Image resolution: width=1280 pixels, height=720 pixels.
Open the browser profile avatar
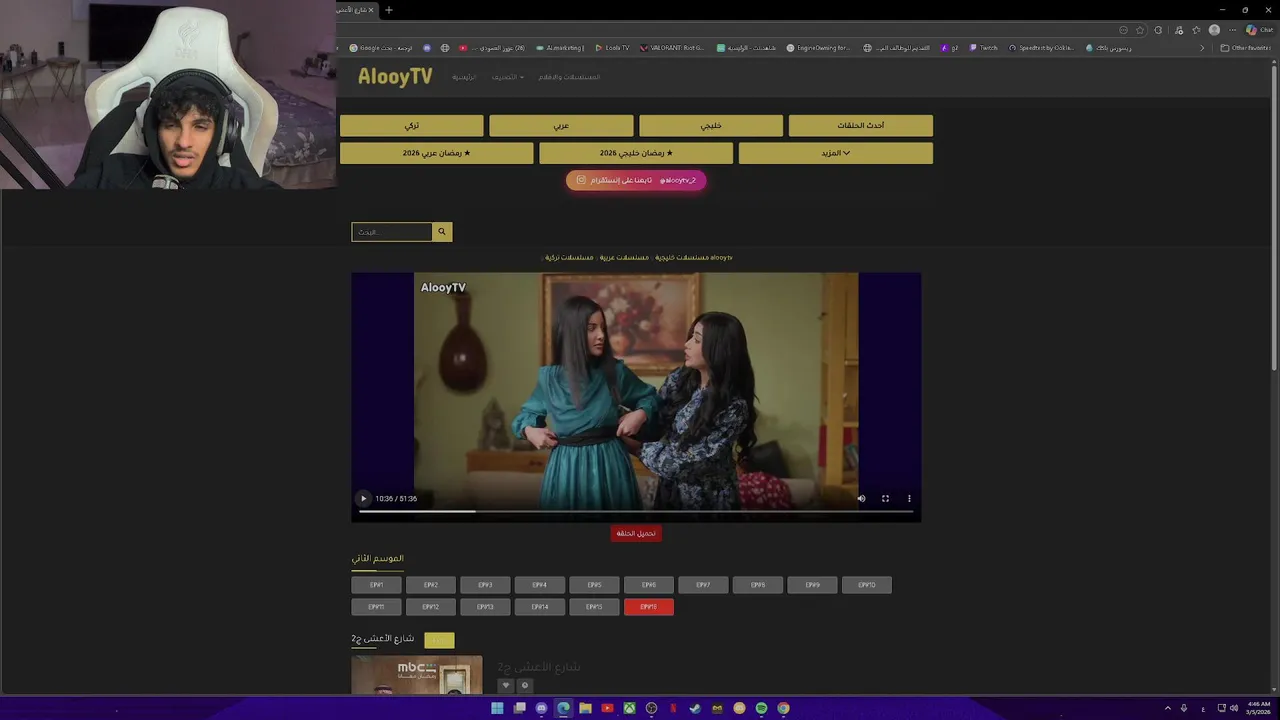(1214, 30)
